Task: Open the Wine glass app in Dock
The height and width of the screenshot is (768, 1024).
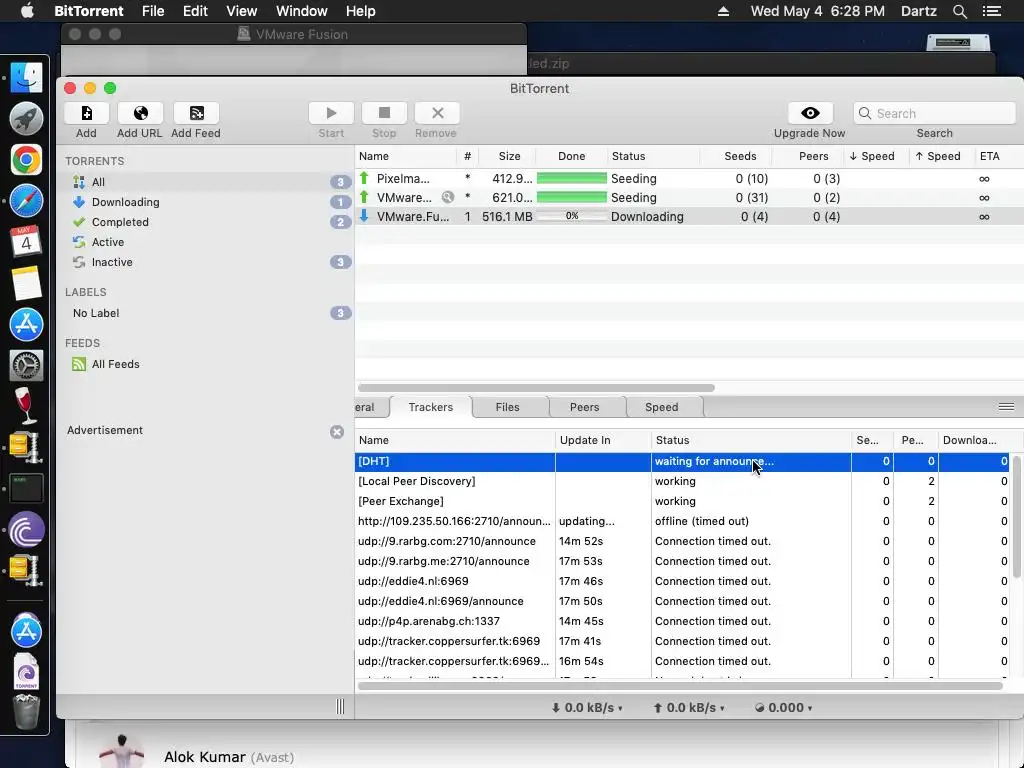Action: click(x=26, y=406)
